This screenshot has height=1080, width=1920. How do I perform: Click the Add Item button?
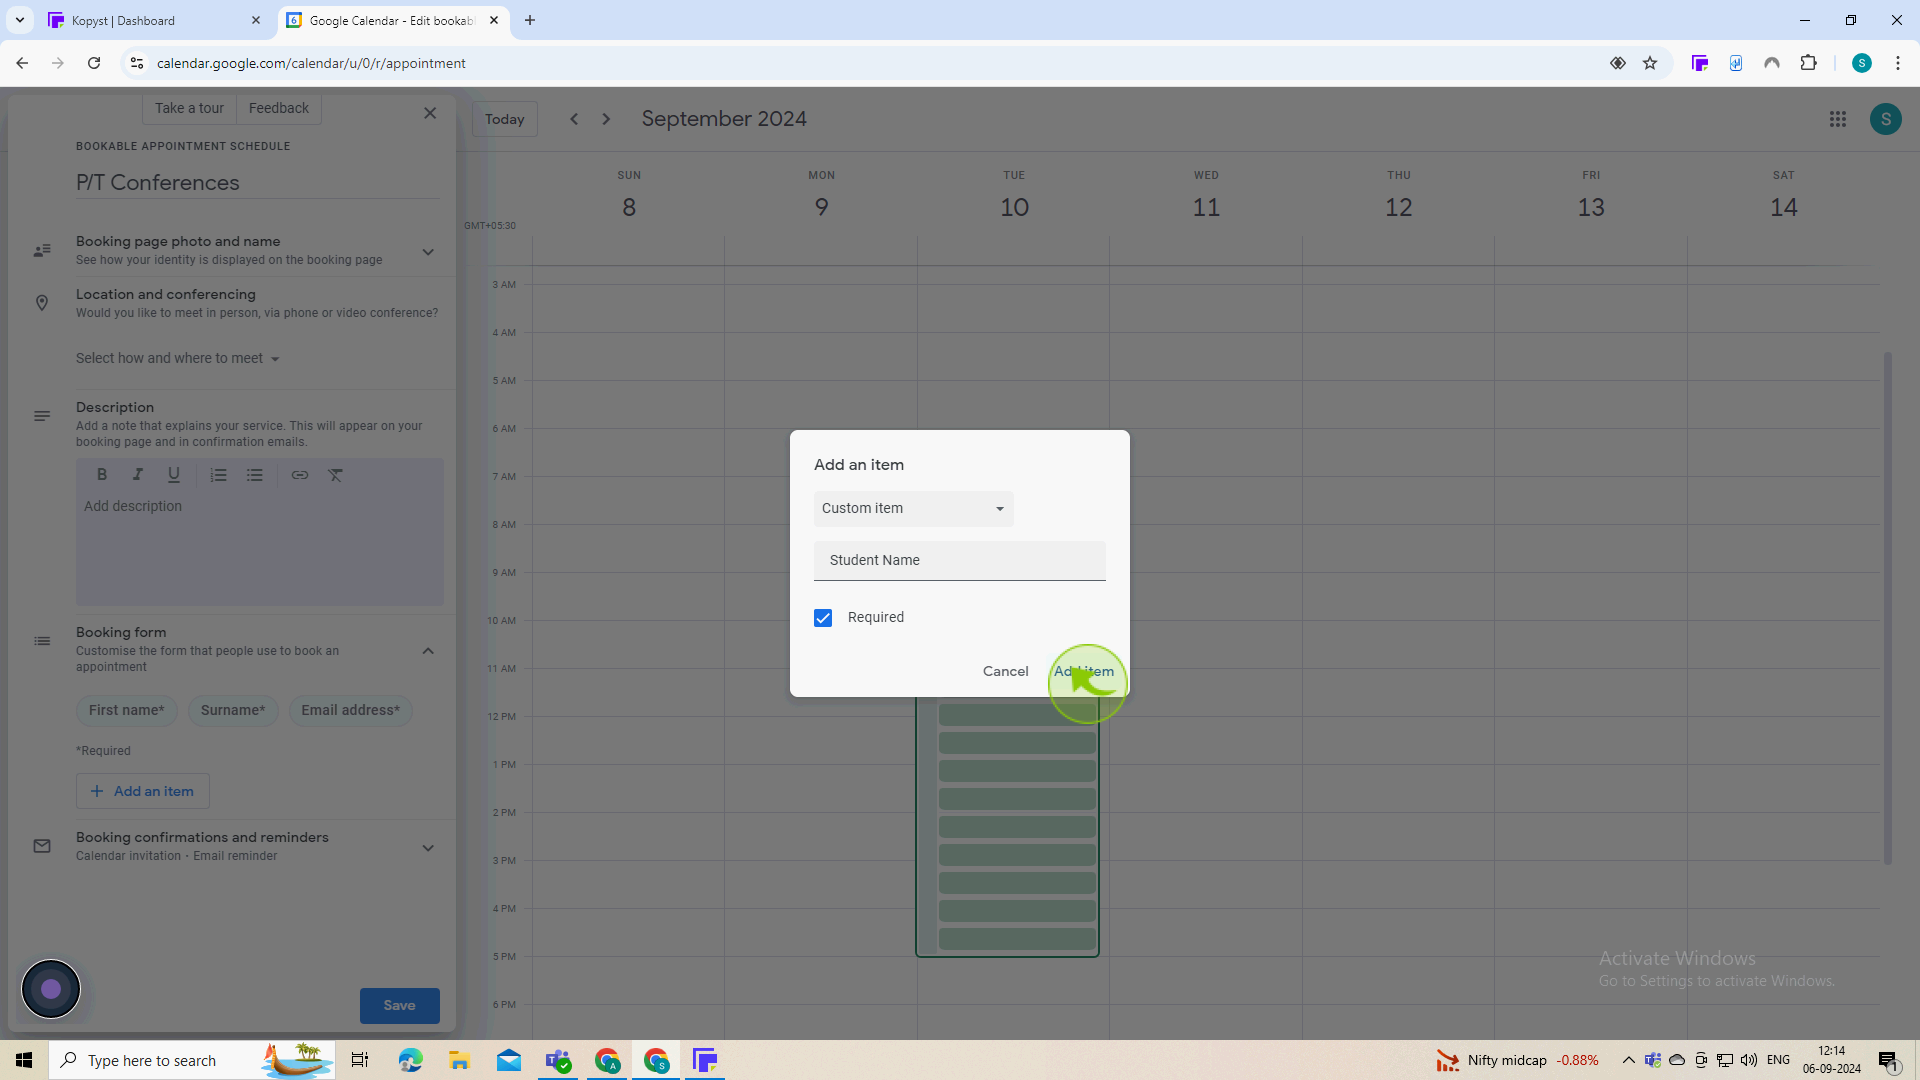1083,671
